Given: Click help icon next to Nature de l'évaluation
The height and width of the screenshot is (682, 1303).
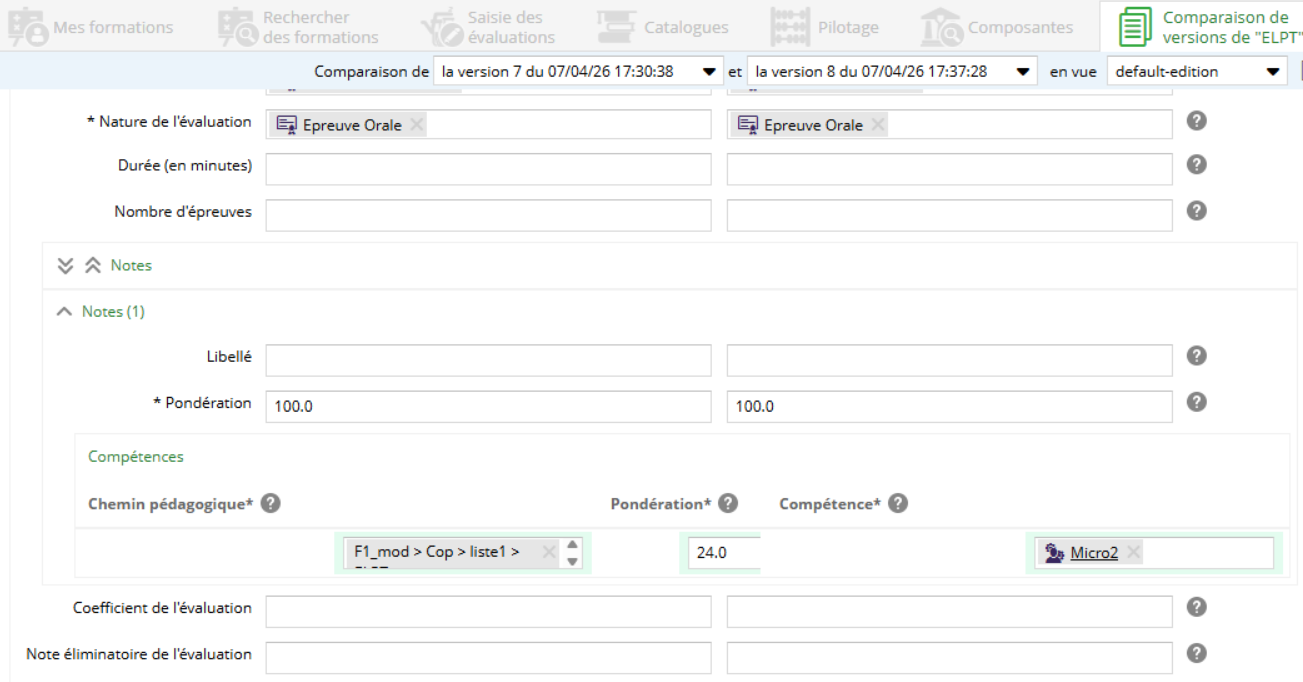Looking at the screenshot, I should coord(1196,120).
